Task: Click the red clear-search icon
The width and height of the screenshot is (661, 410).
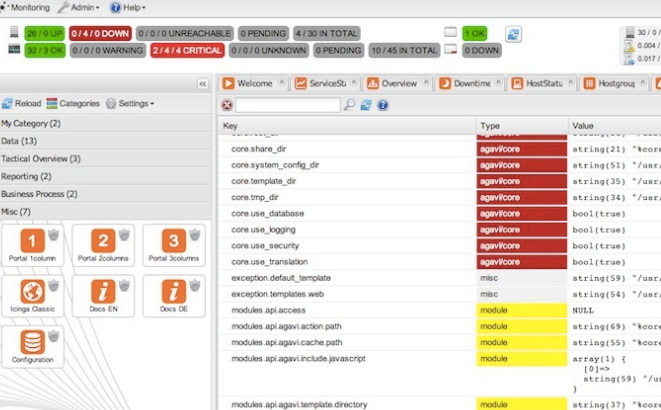Action: [227, 105]
